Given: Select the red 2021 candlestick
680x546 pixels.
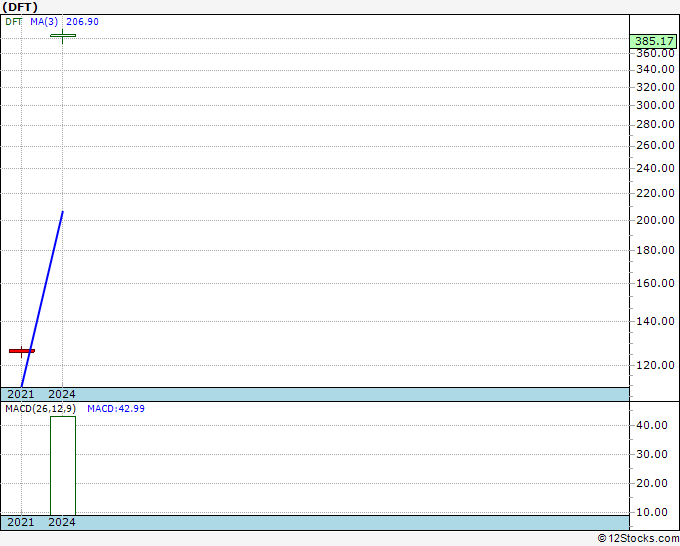Looking at the screenshot, I should (x=22, y=351).
